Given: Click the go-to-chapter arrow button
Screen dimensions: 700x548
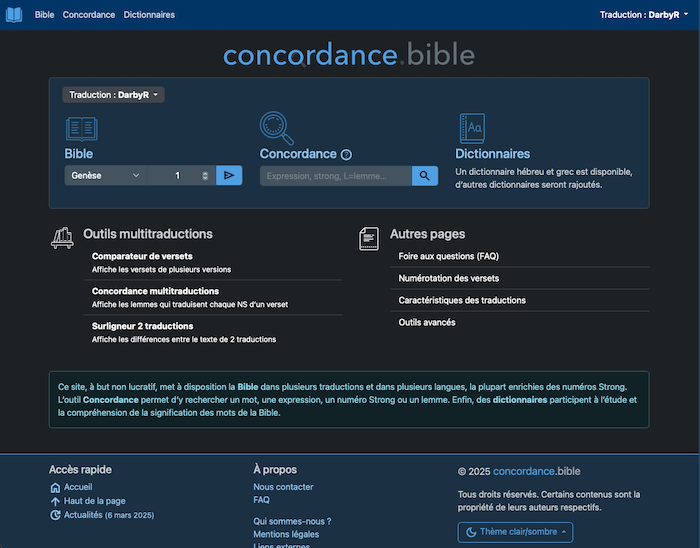Looking at the screenshot, I should [229, 175].
